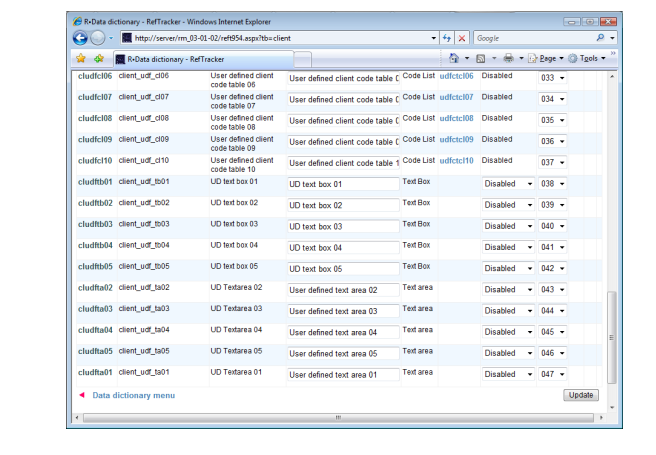Edit label field in cludfcl06 row
Screen dimensions: 656x455
tap(343, 78)
